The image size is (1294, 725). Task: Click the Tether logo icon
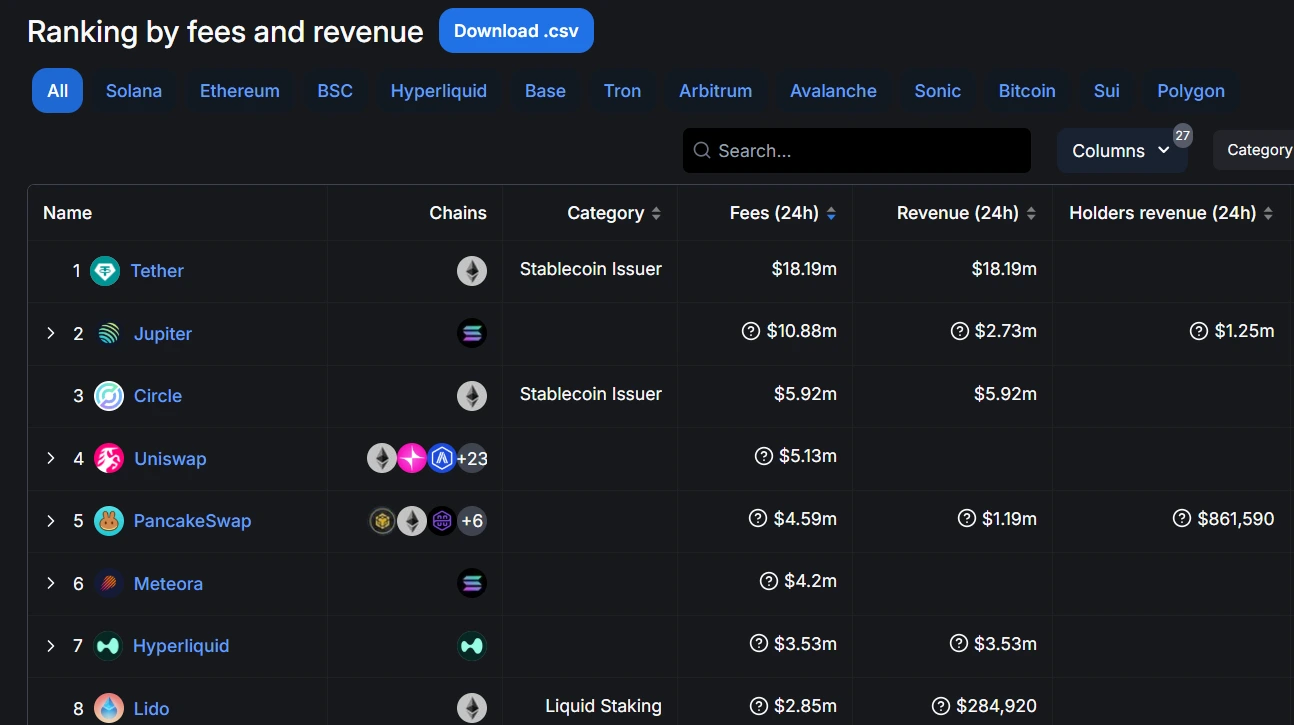(105, 271)
